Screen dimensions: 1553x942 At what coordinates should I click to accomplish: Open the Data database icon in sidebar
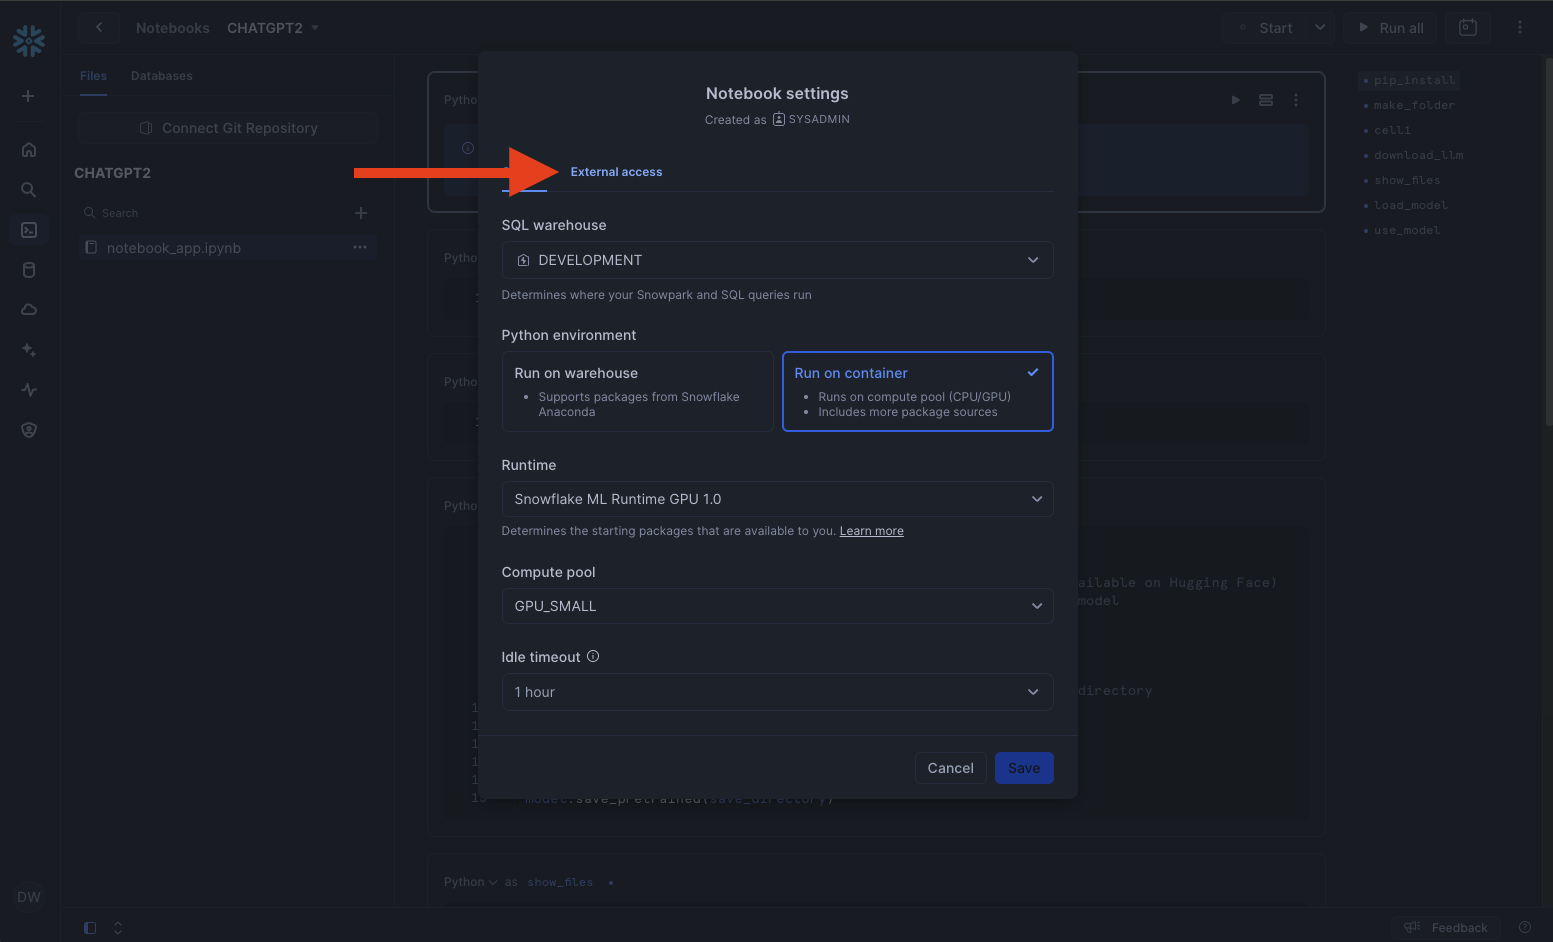pyautogui.click(x=29, y=270)
